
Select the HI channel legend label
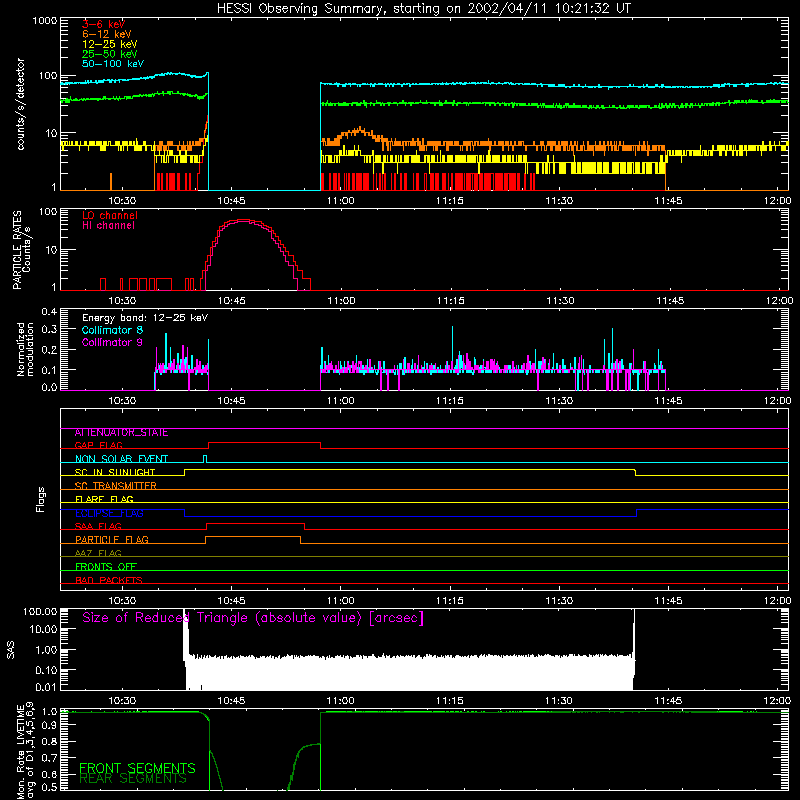tap(108, 226)
